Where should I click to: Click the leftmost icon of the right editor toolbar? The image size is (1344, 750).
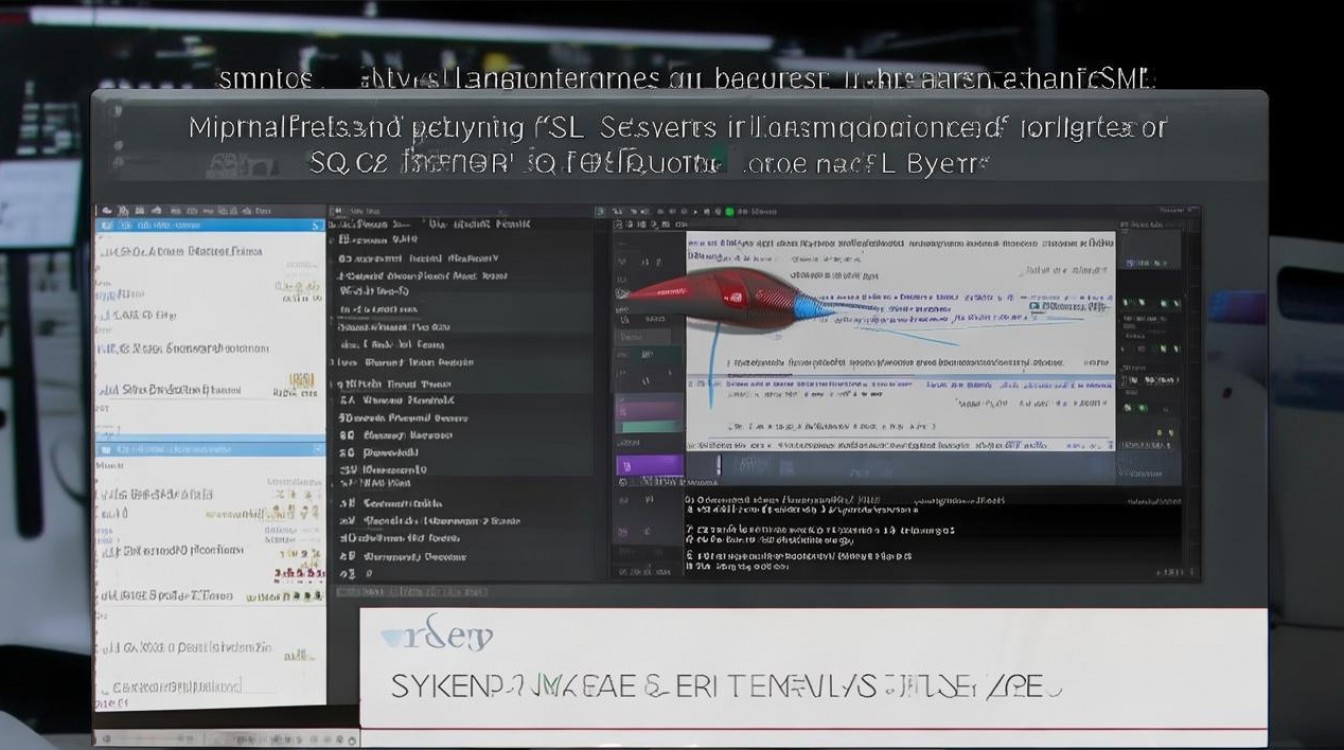(599, 212)
